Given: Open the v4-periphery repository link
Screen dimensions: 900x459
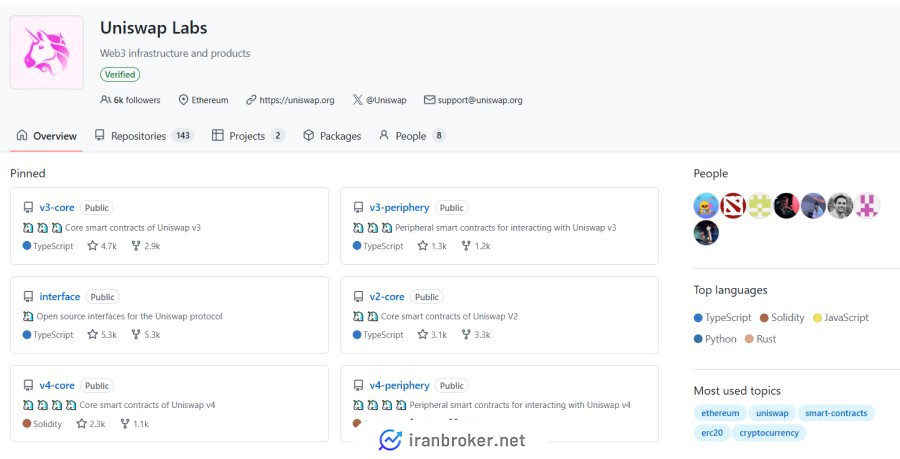Looking at the screenshot, I should coord(399,386).
